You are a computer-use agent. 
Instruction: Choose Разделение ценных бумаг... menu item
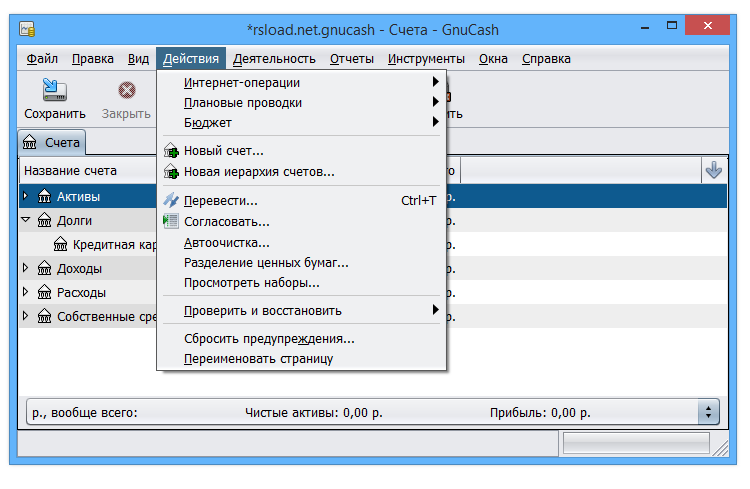[301, 262]
